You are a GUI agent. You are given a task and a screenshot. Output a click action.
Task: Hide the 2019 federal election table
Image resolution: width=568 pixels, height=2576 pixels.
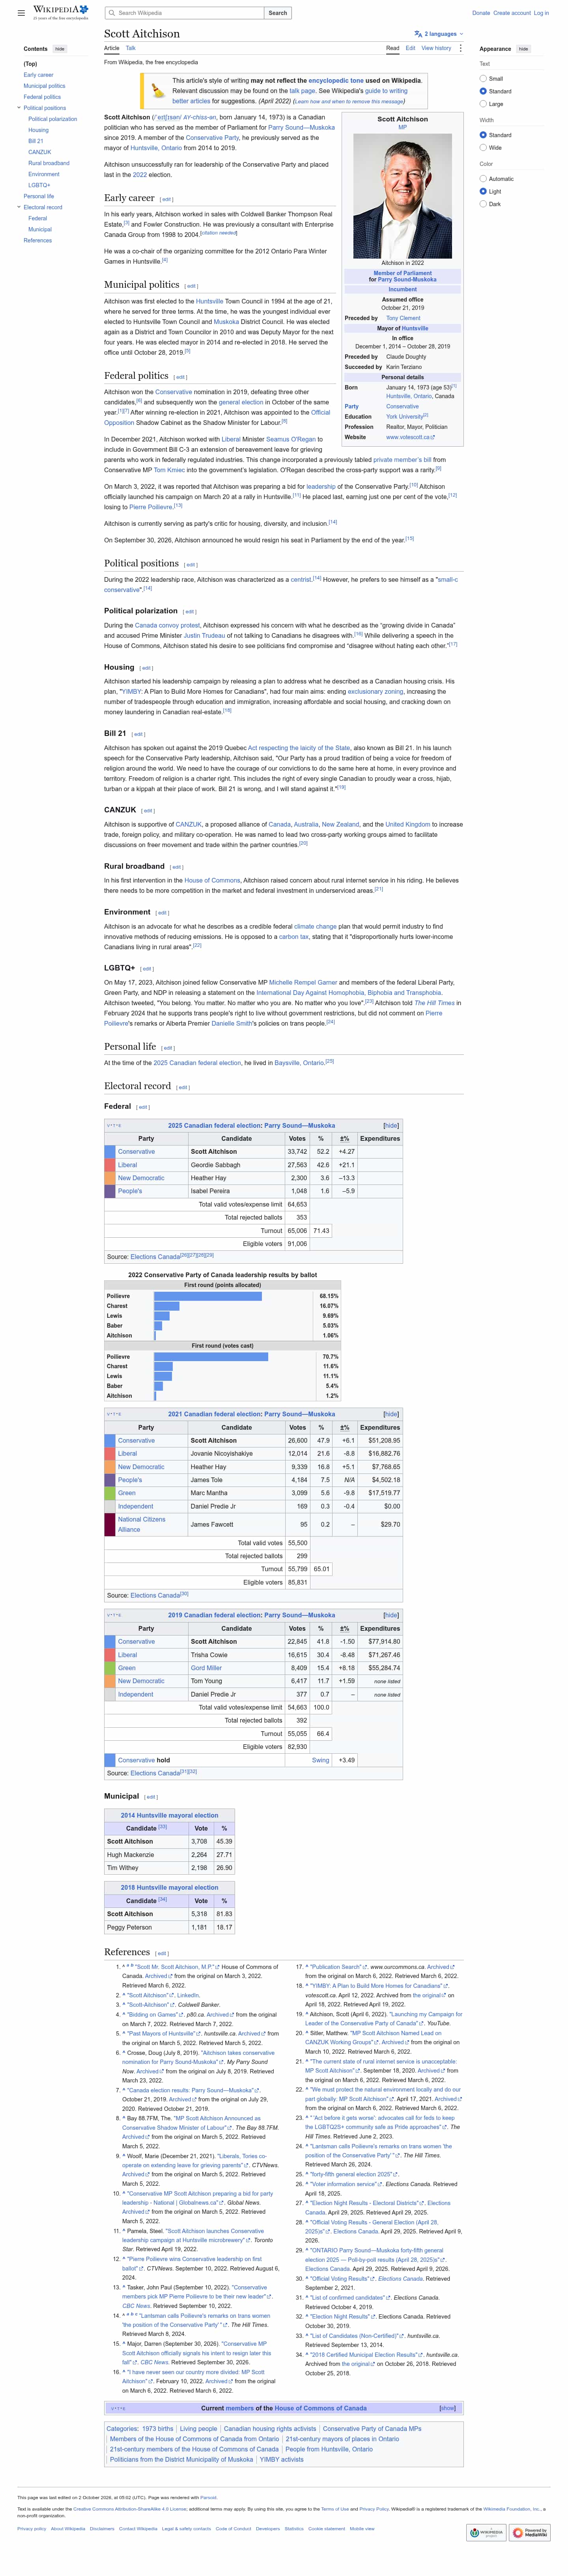tap(391, 1615)
